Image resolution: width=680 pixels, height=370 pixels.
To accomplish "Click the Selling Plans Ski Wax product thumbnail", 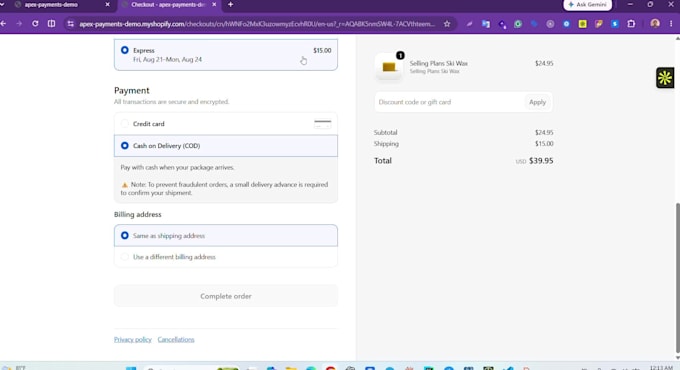I will pos(389,66).
